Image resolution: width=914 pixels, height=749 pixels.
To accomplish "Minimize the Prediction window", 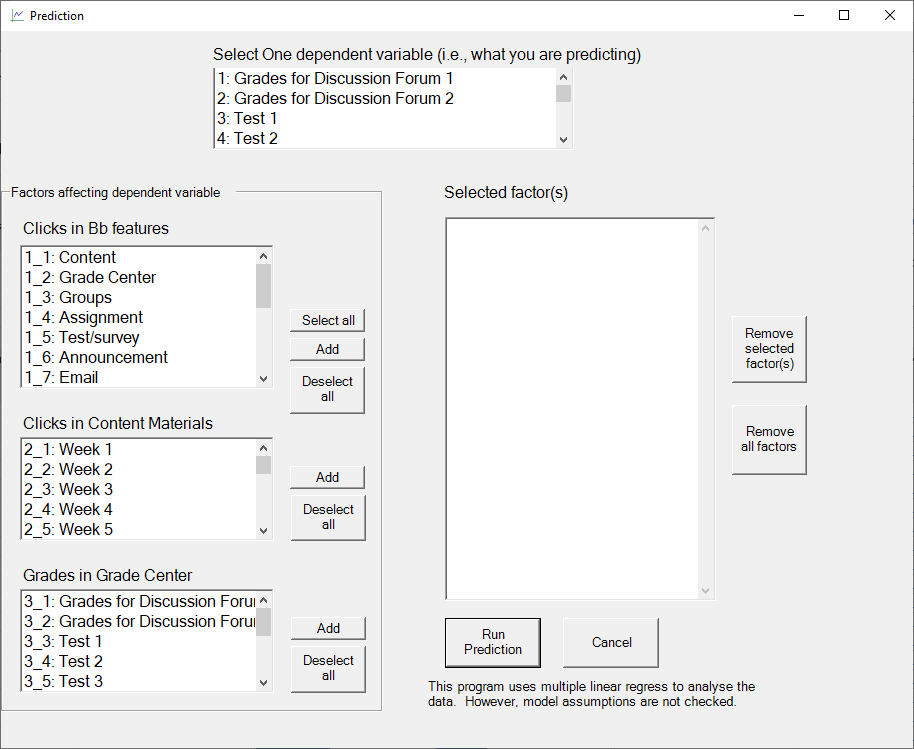I will (799, 16).
